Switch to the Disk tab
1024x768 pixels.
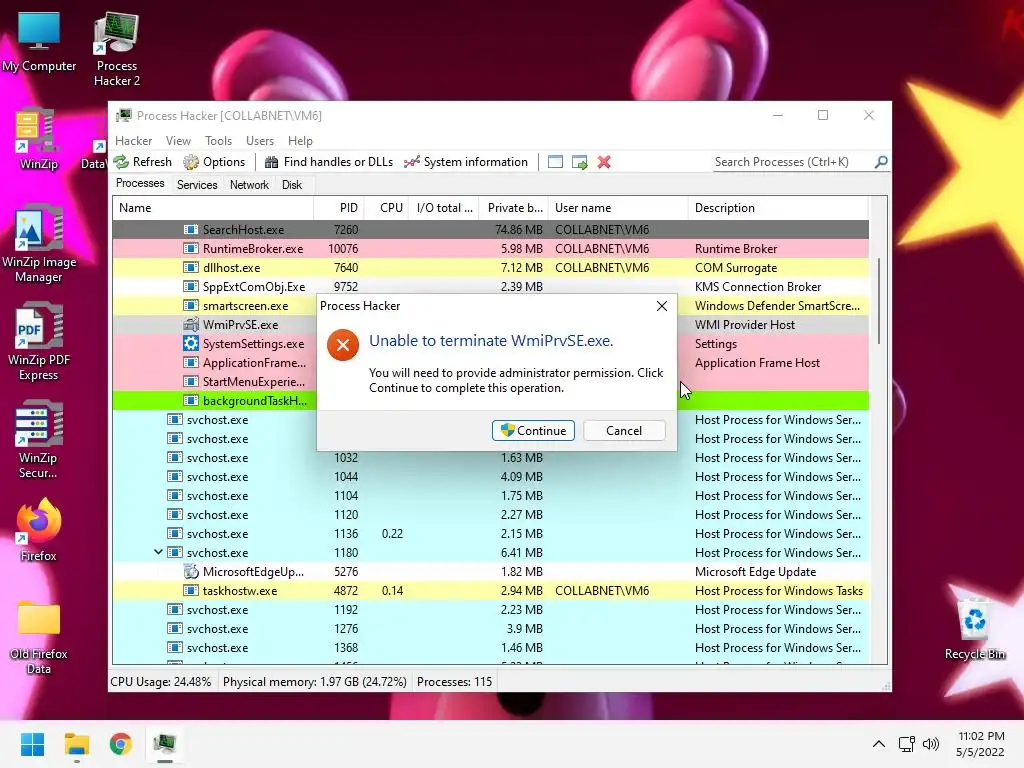292,185
